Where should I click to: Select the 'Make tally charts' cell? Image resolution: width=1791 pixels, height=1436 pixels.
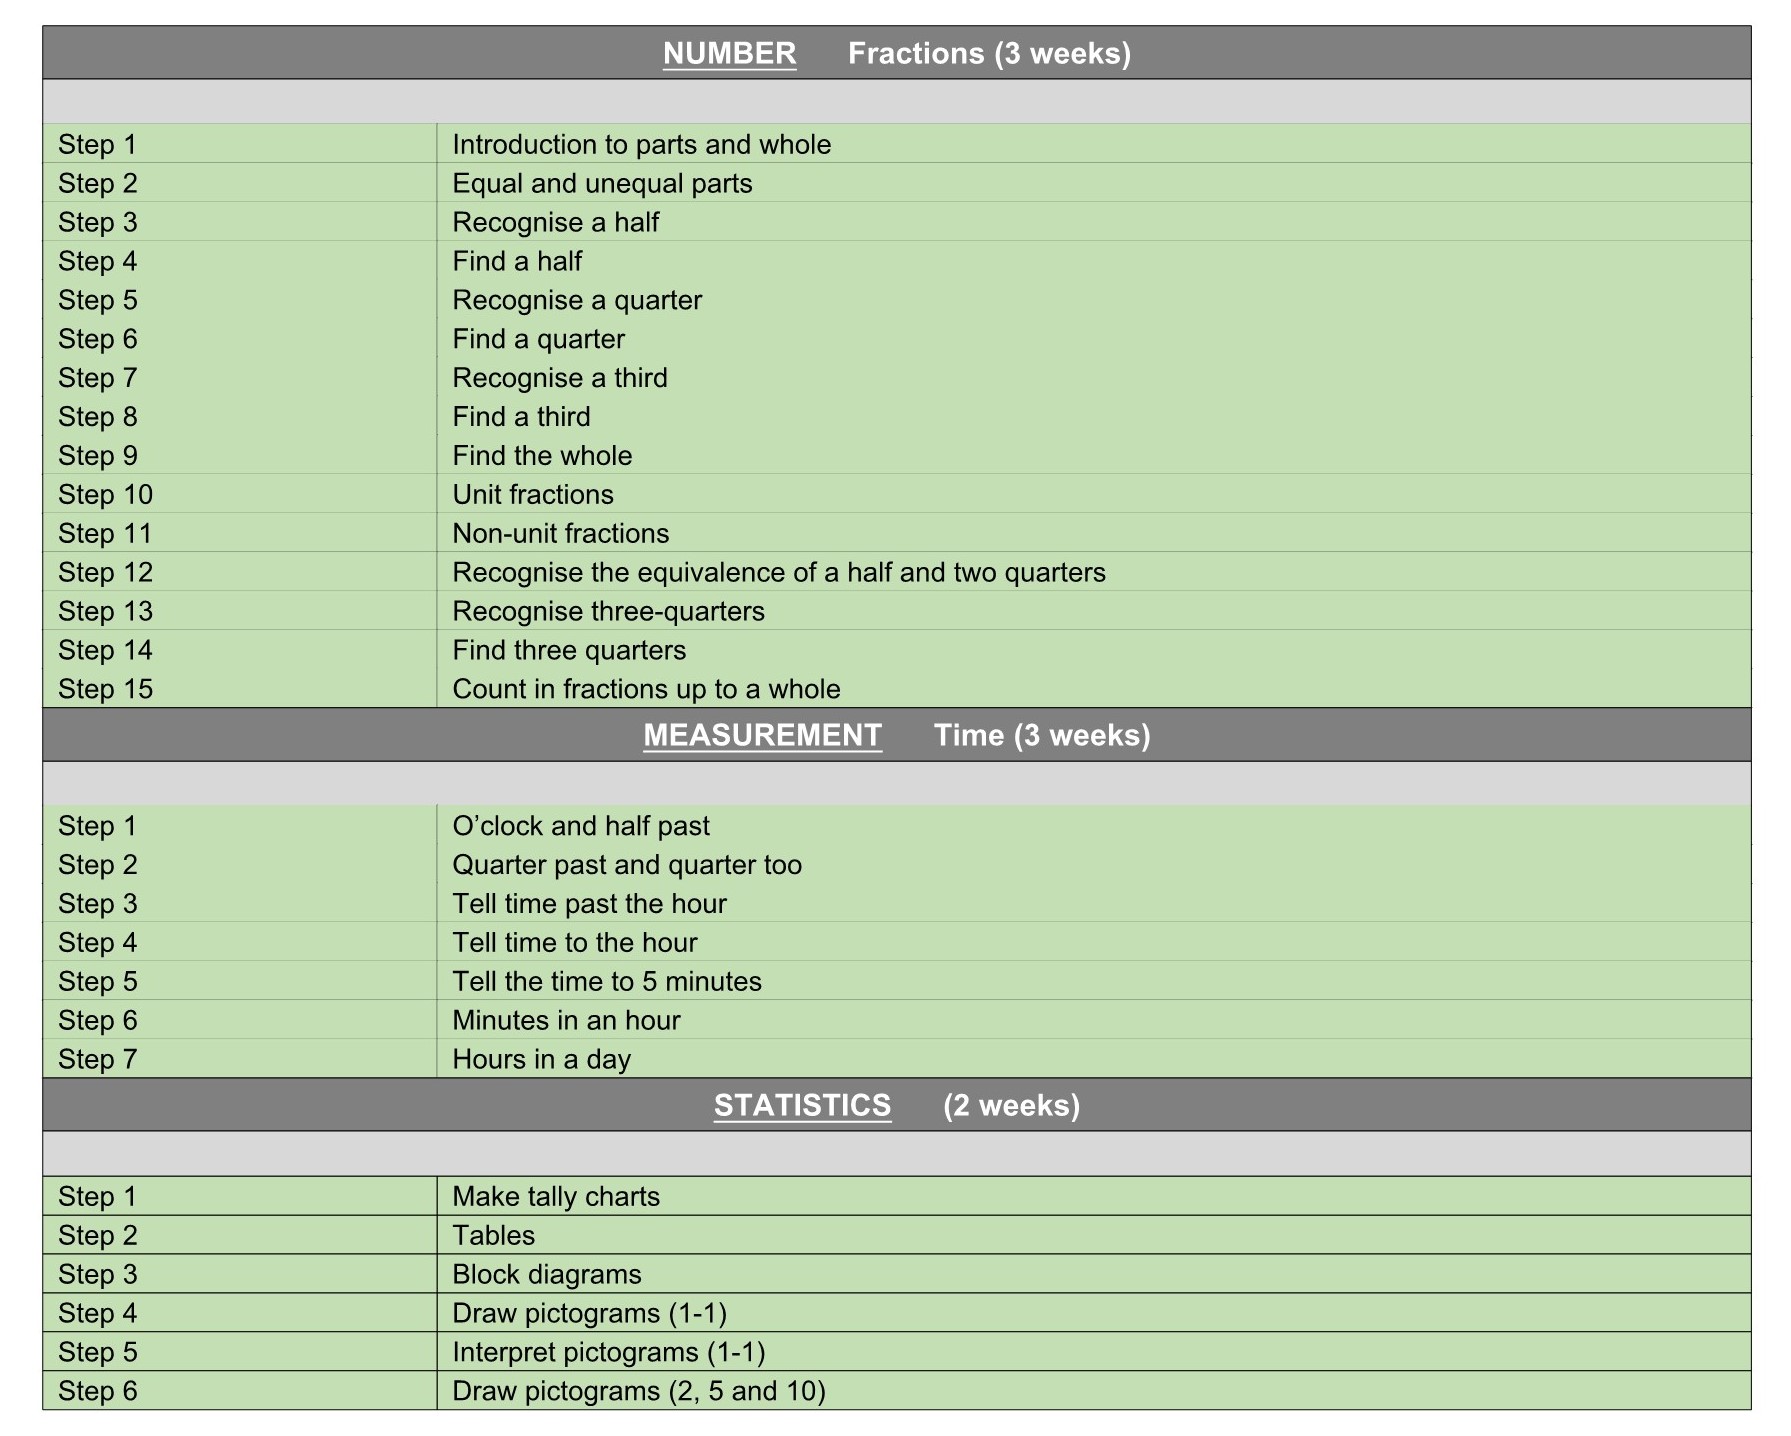pos(556,1197)
